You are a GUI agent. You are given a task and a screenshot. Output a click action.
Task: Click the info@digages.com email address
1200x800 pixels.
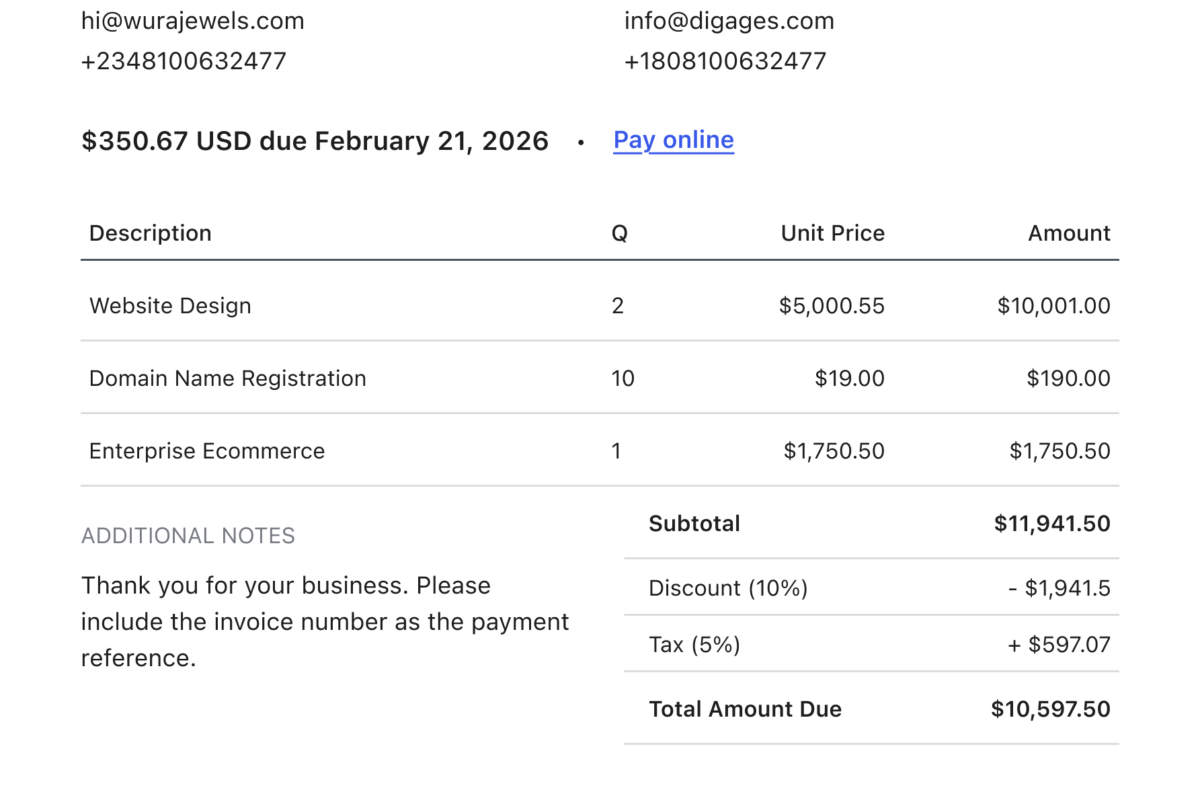click(x=729, y=21)
